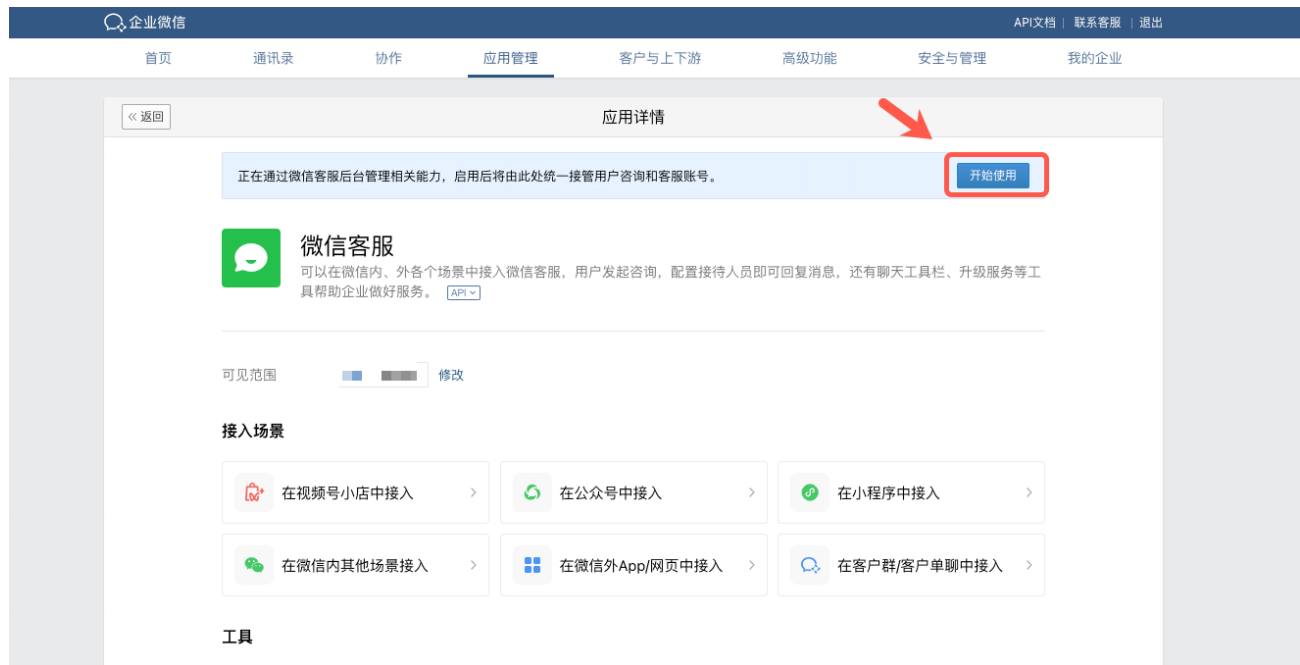The width and height of the screenshot is (1300, 665).
Task: Click the 接入场景 section heading
Action: pos(253,431)
